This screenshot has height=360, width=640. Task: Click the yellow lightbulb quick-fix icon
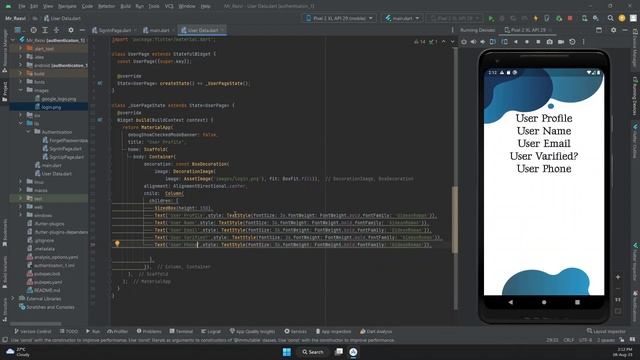(117, 244)
